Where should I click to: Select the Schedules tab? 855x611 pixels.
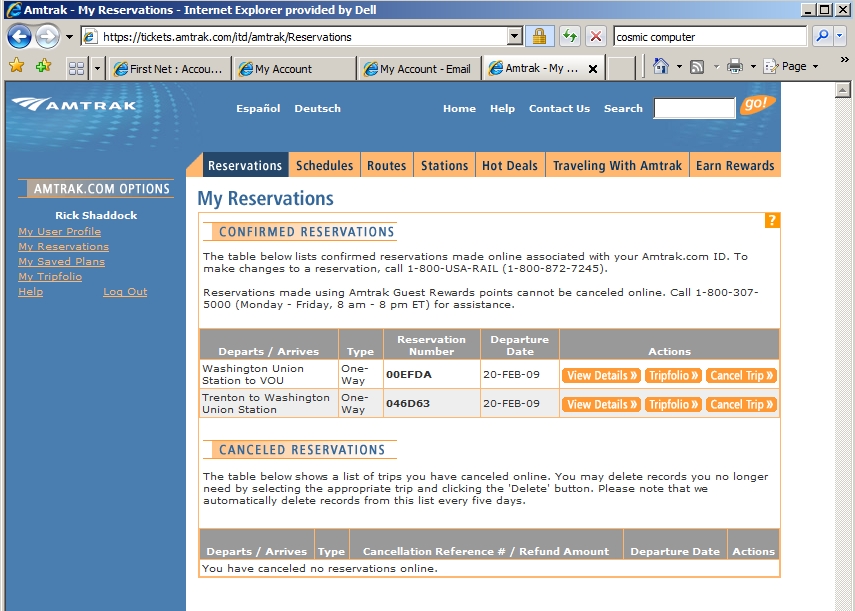(x=324, y=165)
